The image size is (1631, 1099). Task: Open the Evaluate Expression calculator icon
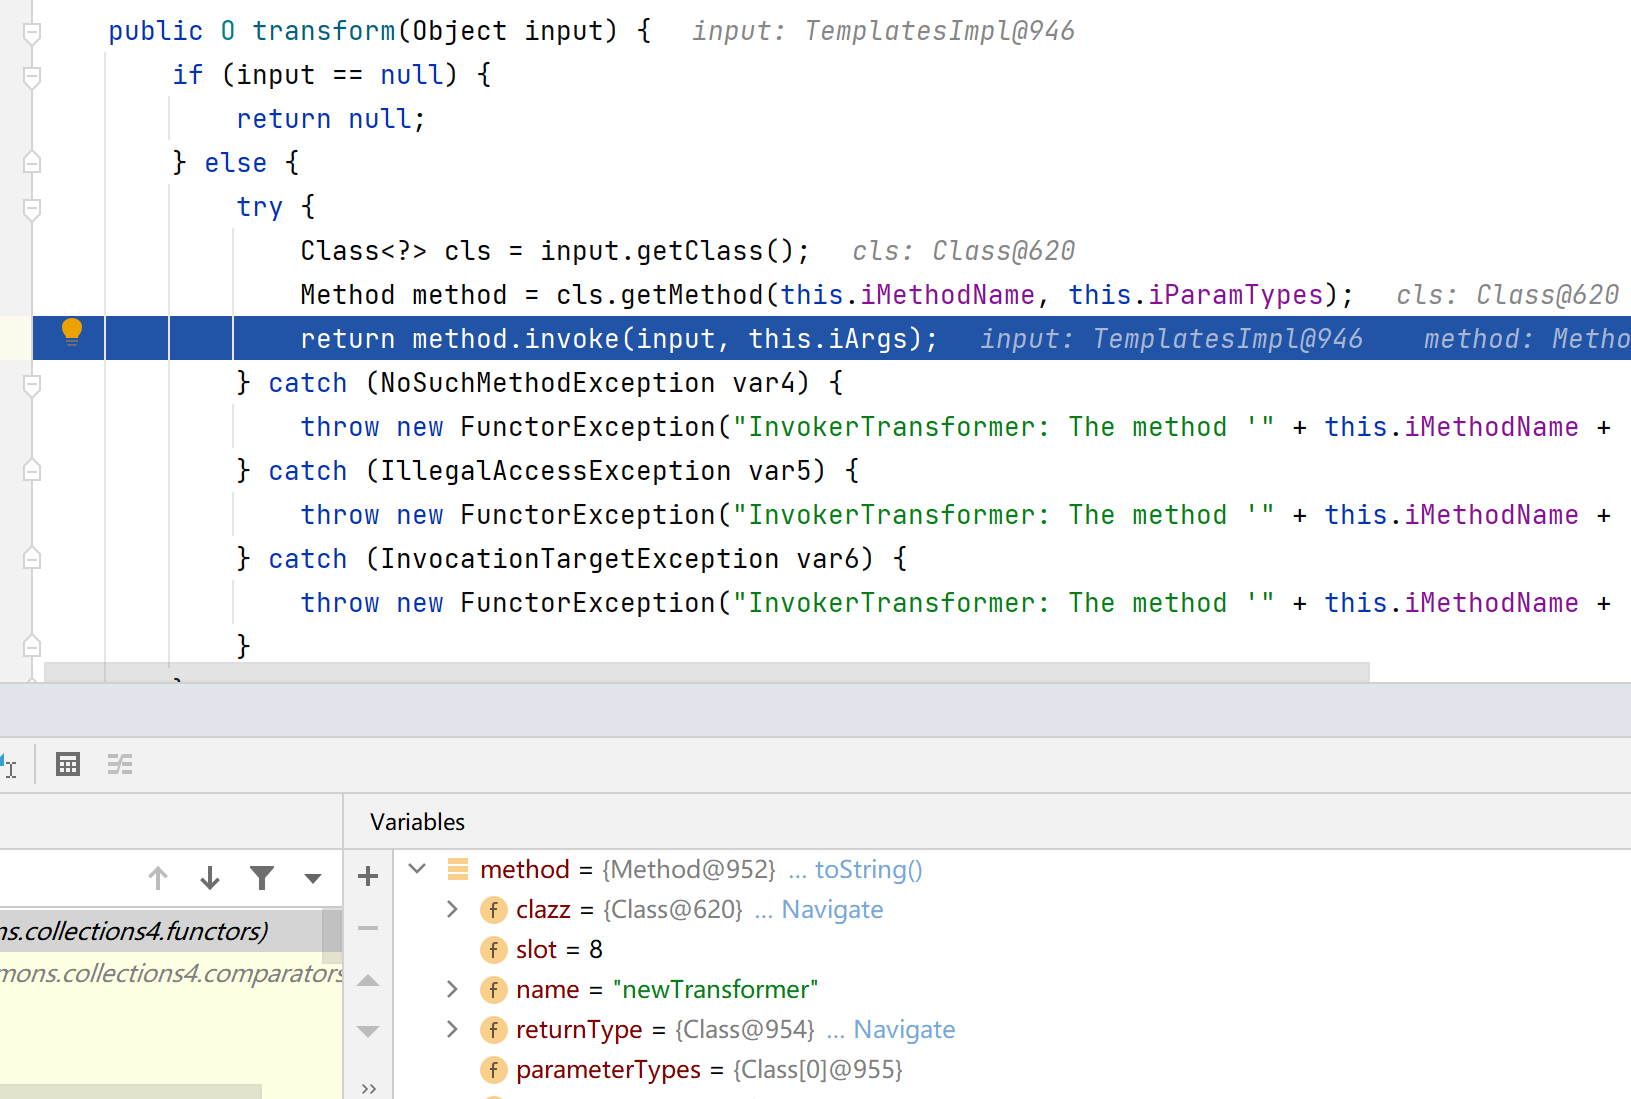tap(68, 765)
